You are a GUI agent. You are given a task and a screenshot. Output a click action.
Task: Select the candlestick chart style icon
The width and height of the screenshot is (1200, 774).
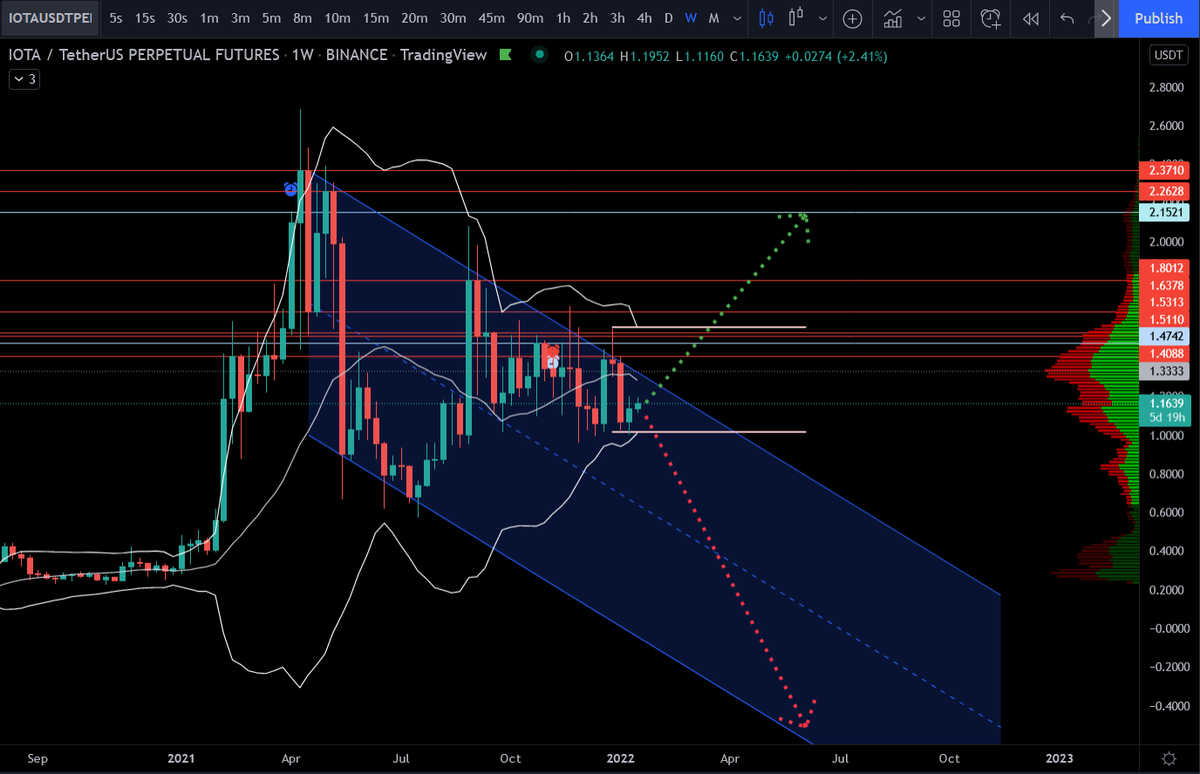[x=767, y=18]
